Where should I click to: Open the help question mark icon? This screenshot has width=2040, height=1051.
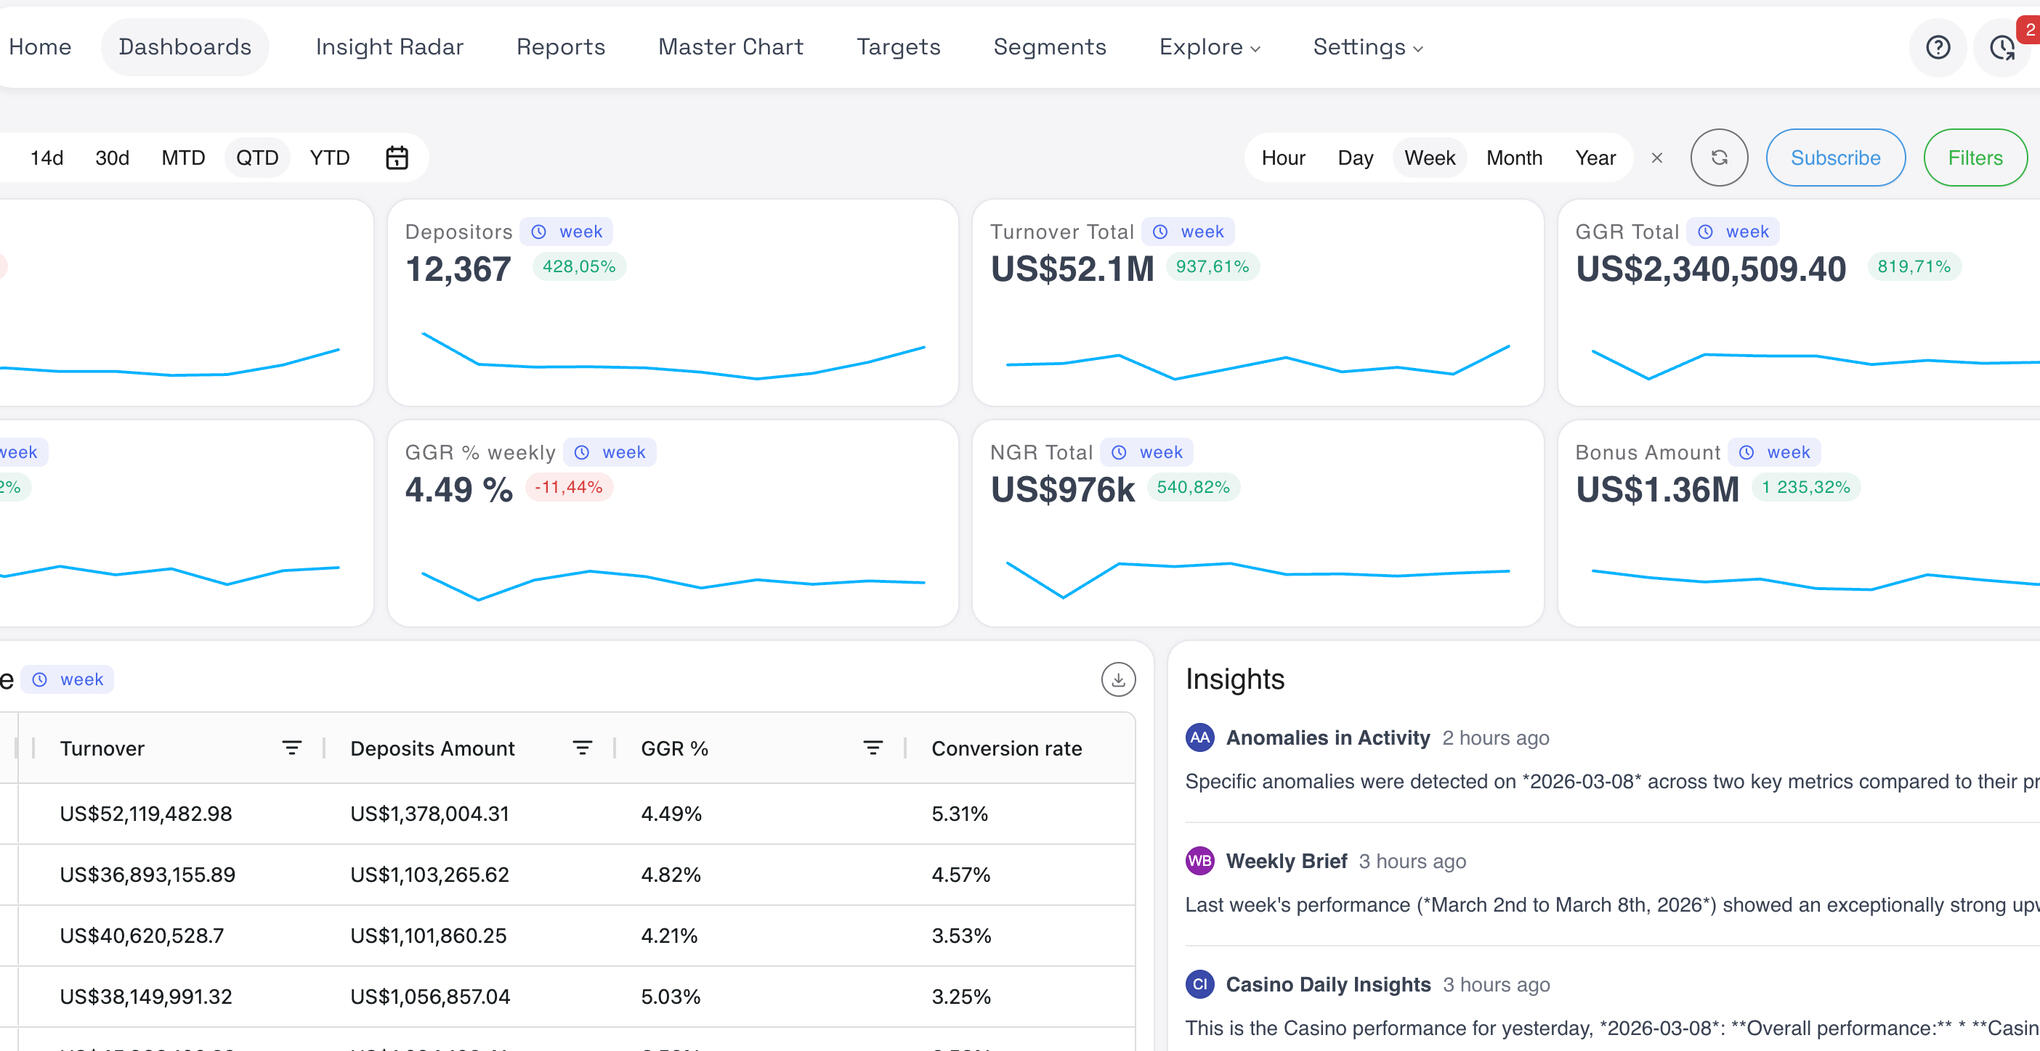coord(1937,47)
